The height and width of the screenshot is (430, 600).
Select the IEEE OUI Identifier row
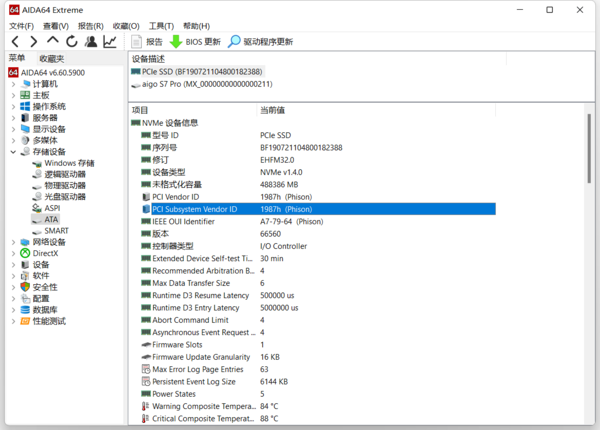[318, 222]
